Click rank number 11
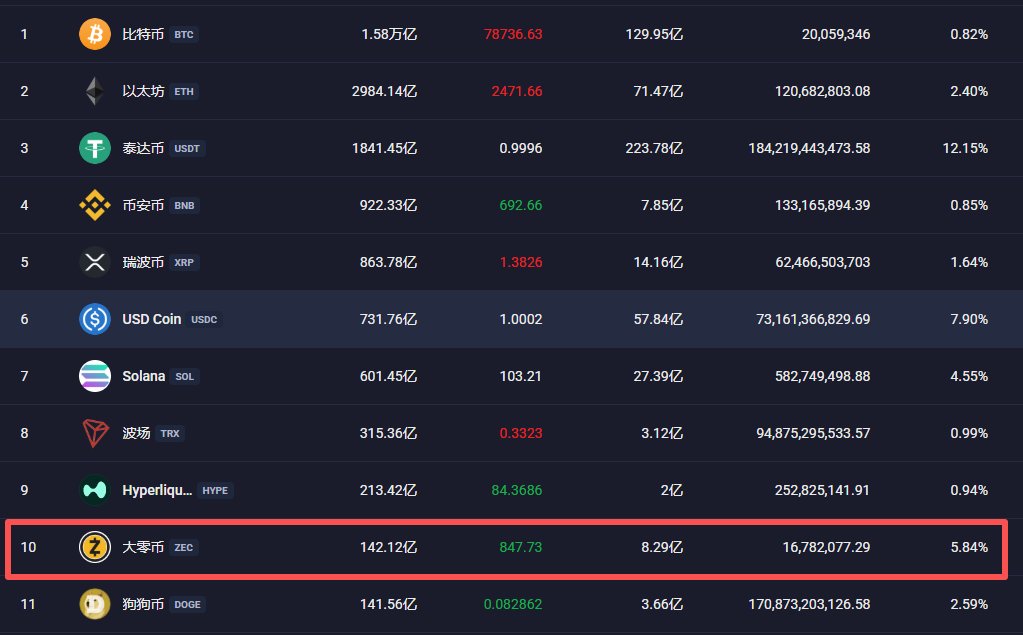 pos(28,604)
